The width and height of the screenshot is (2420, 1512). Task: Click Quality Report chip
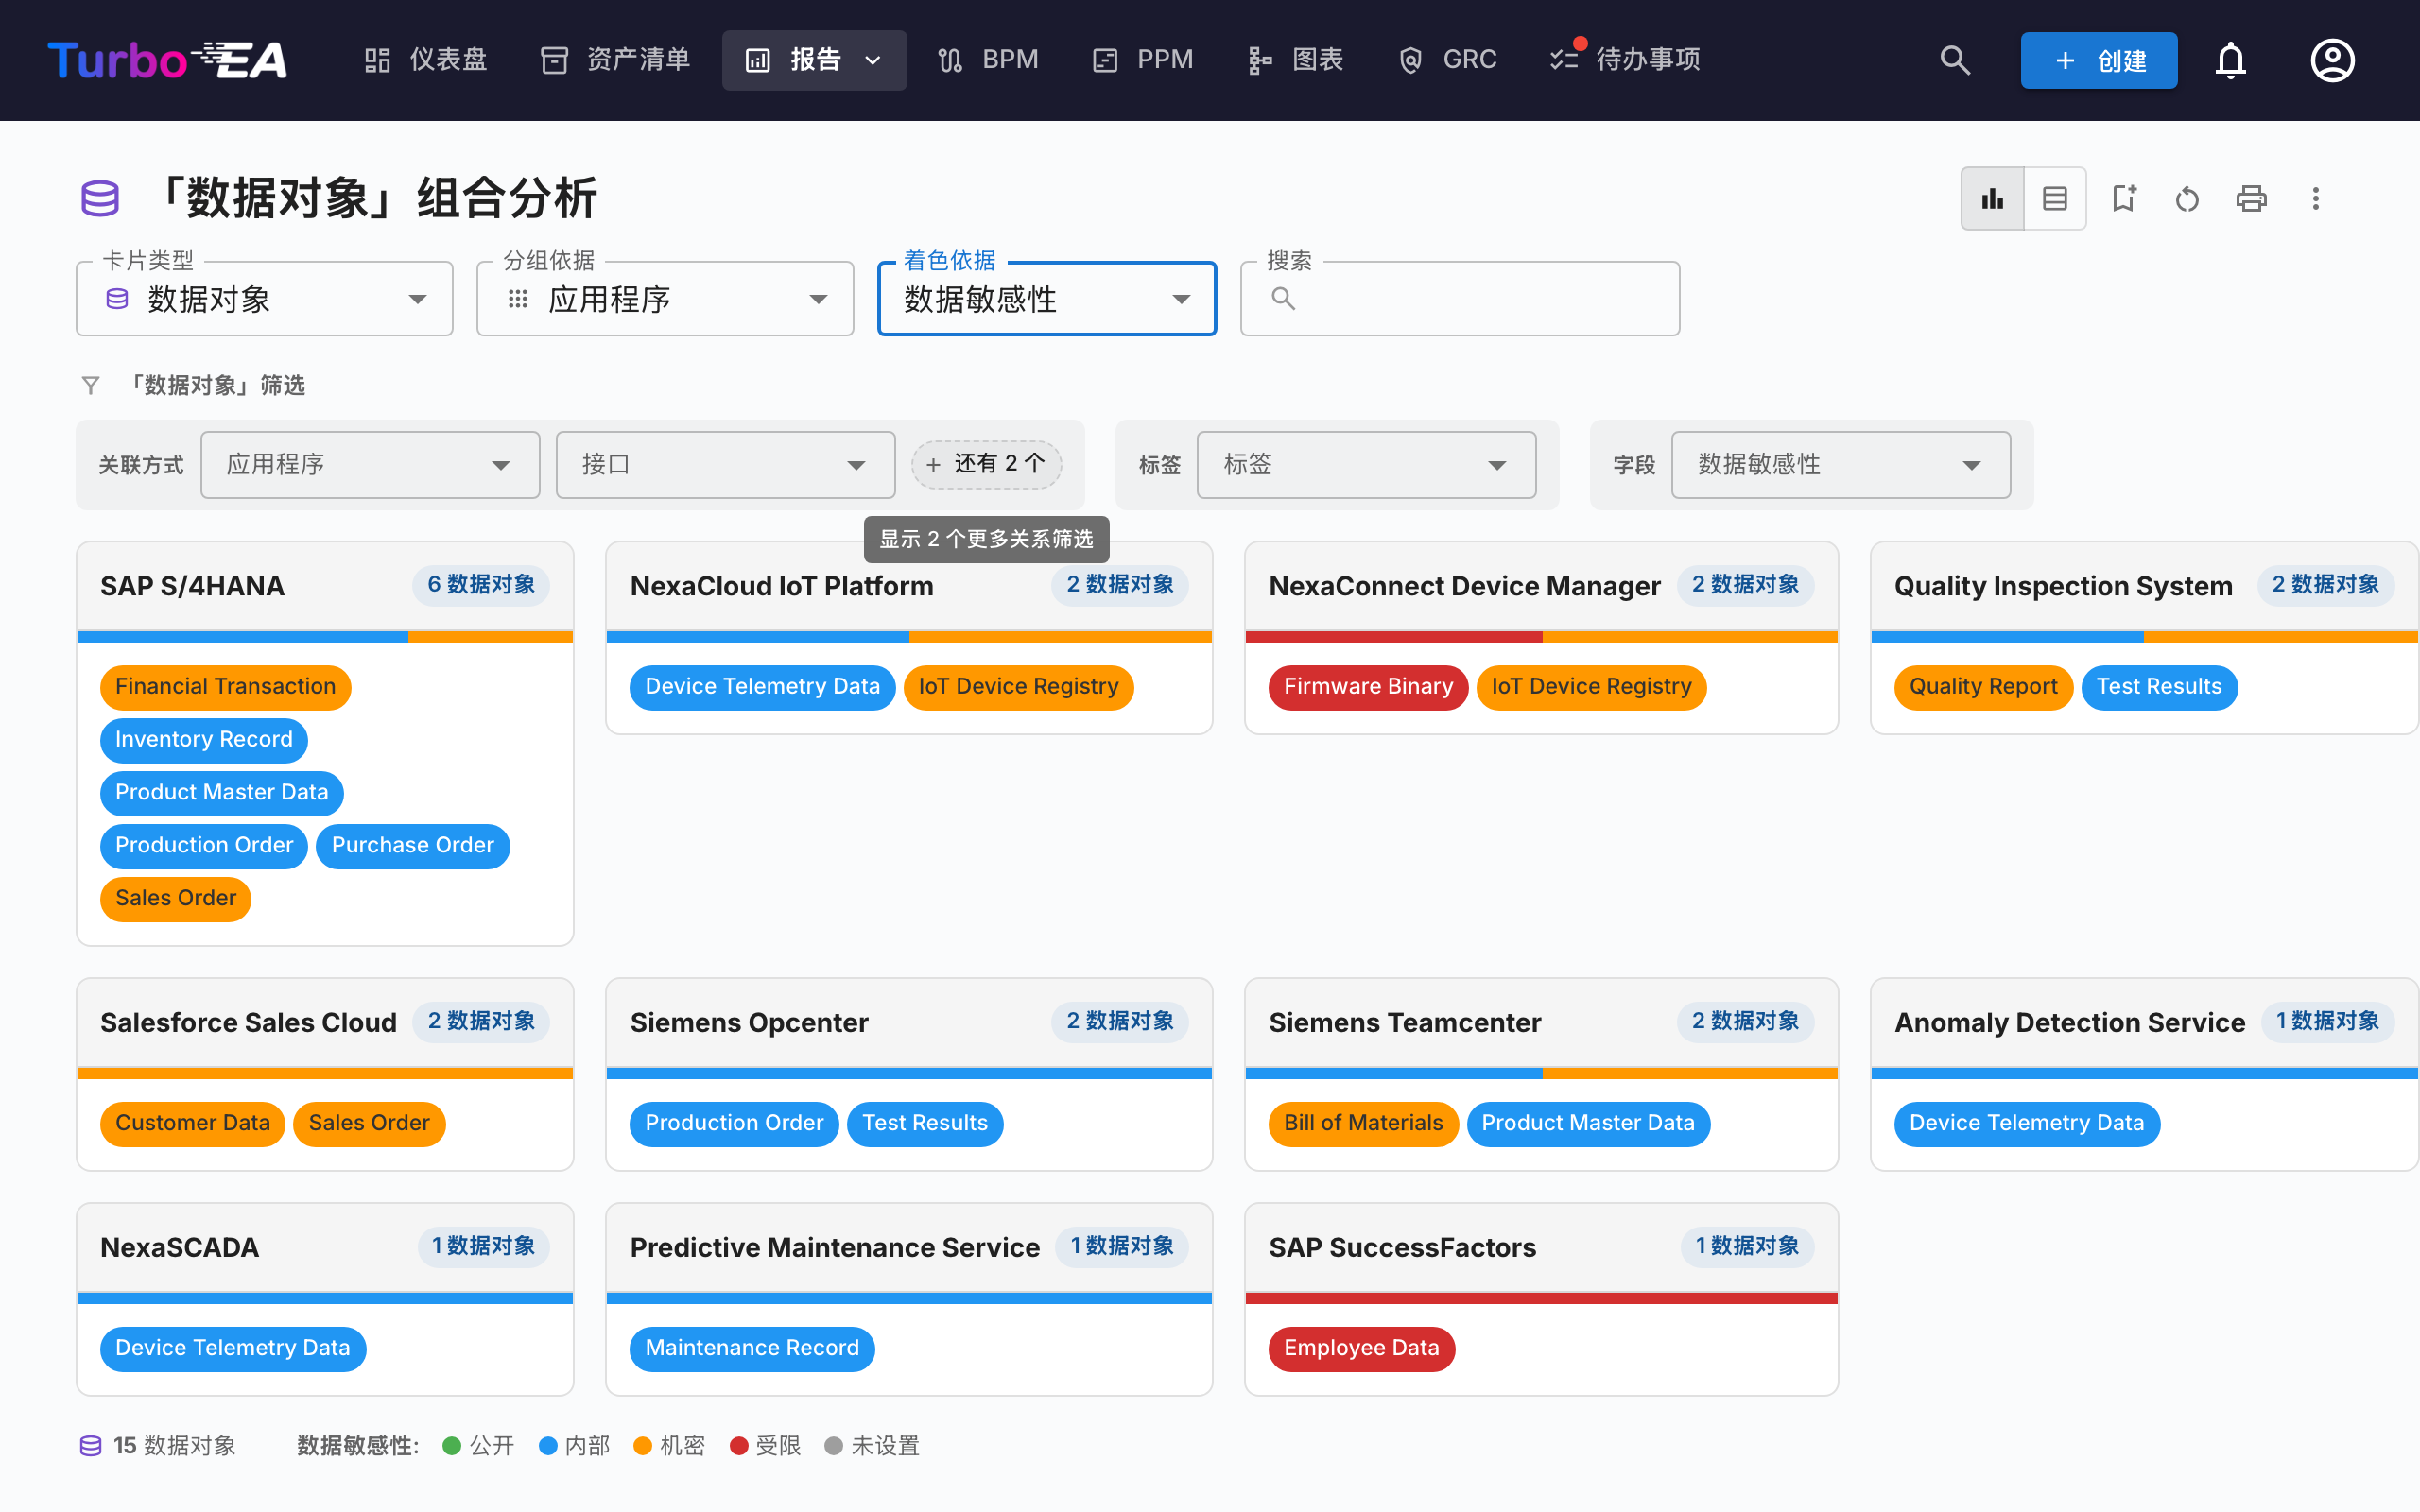pyautogui.click(x=1983, y=687)
